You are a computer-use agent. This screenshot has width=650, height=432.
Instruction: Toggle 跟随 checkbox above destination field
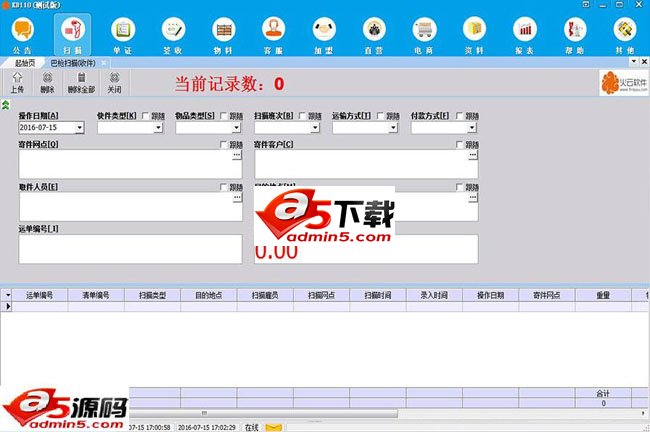click(x=459, y=187)
